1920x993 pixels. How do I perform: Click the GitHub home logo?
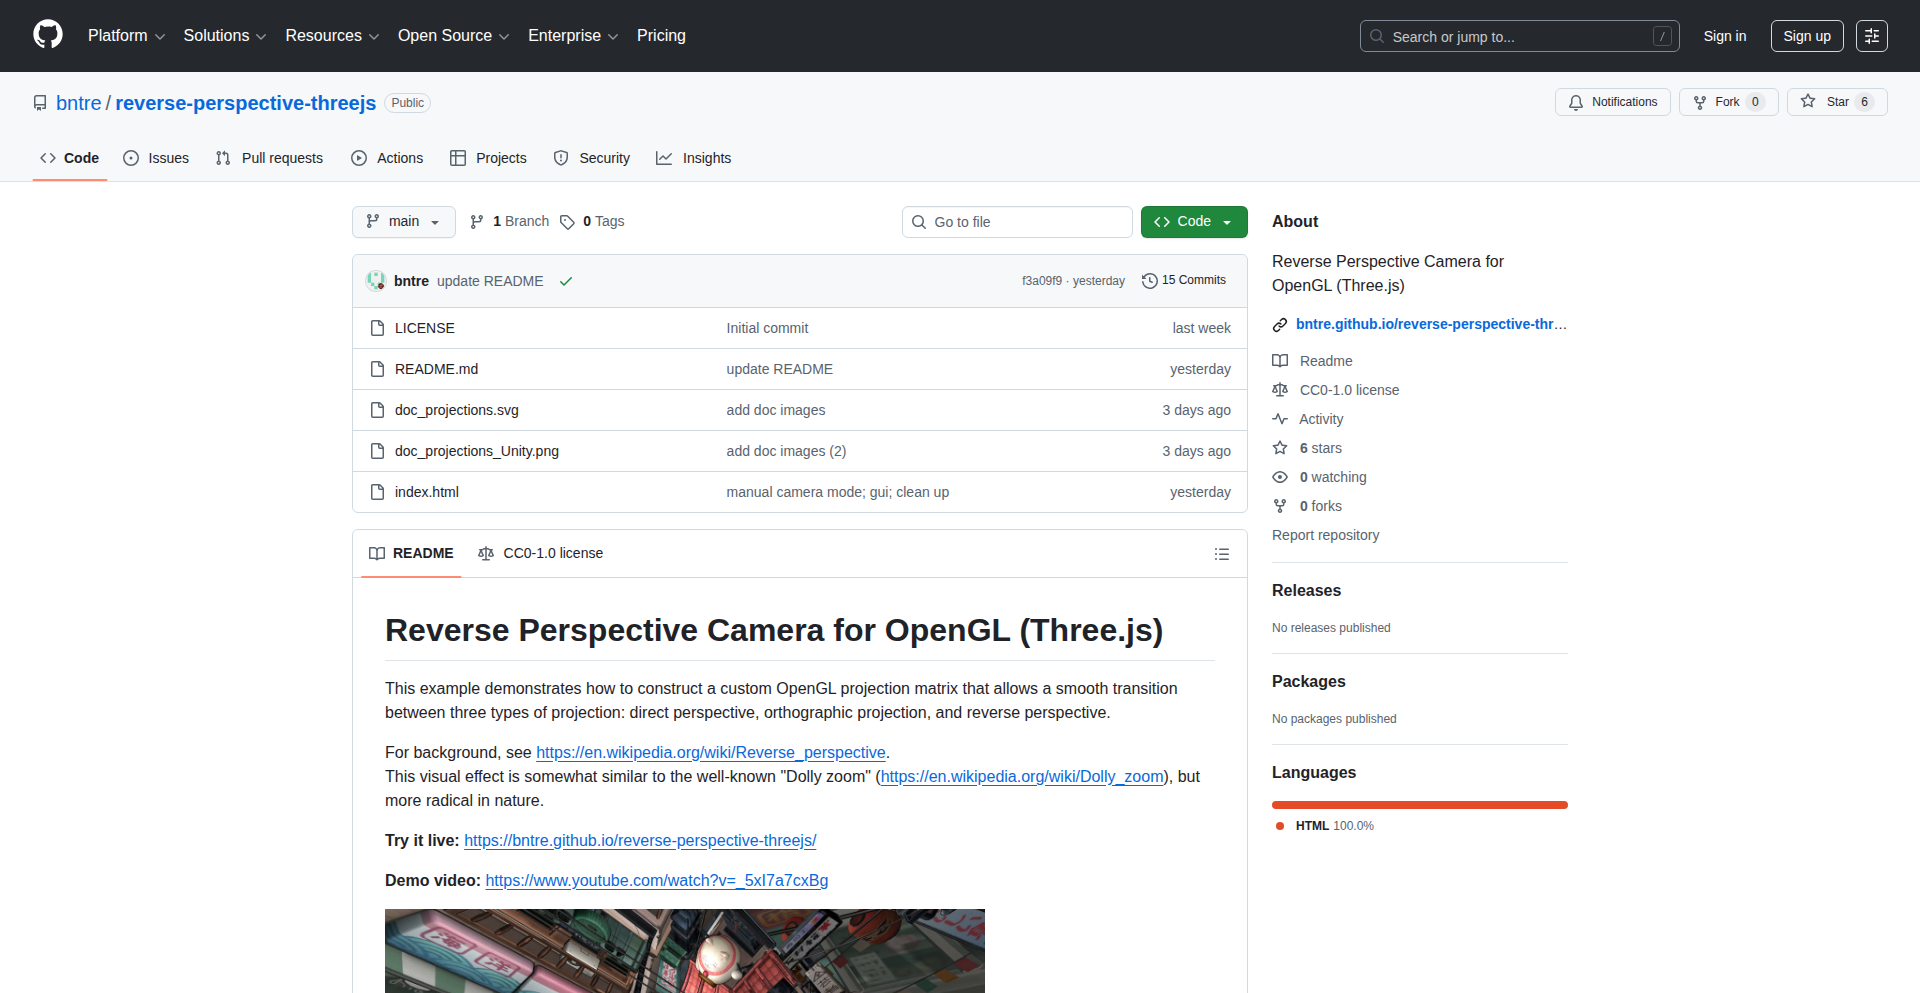46,35
